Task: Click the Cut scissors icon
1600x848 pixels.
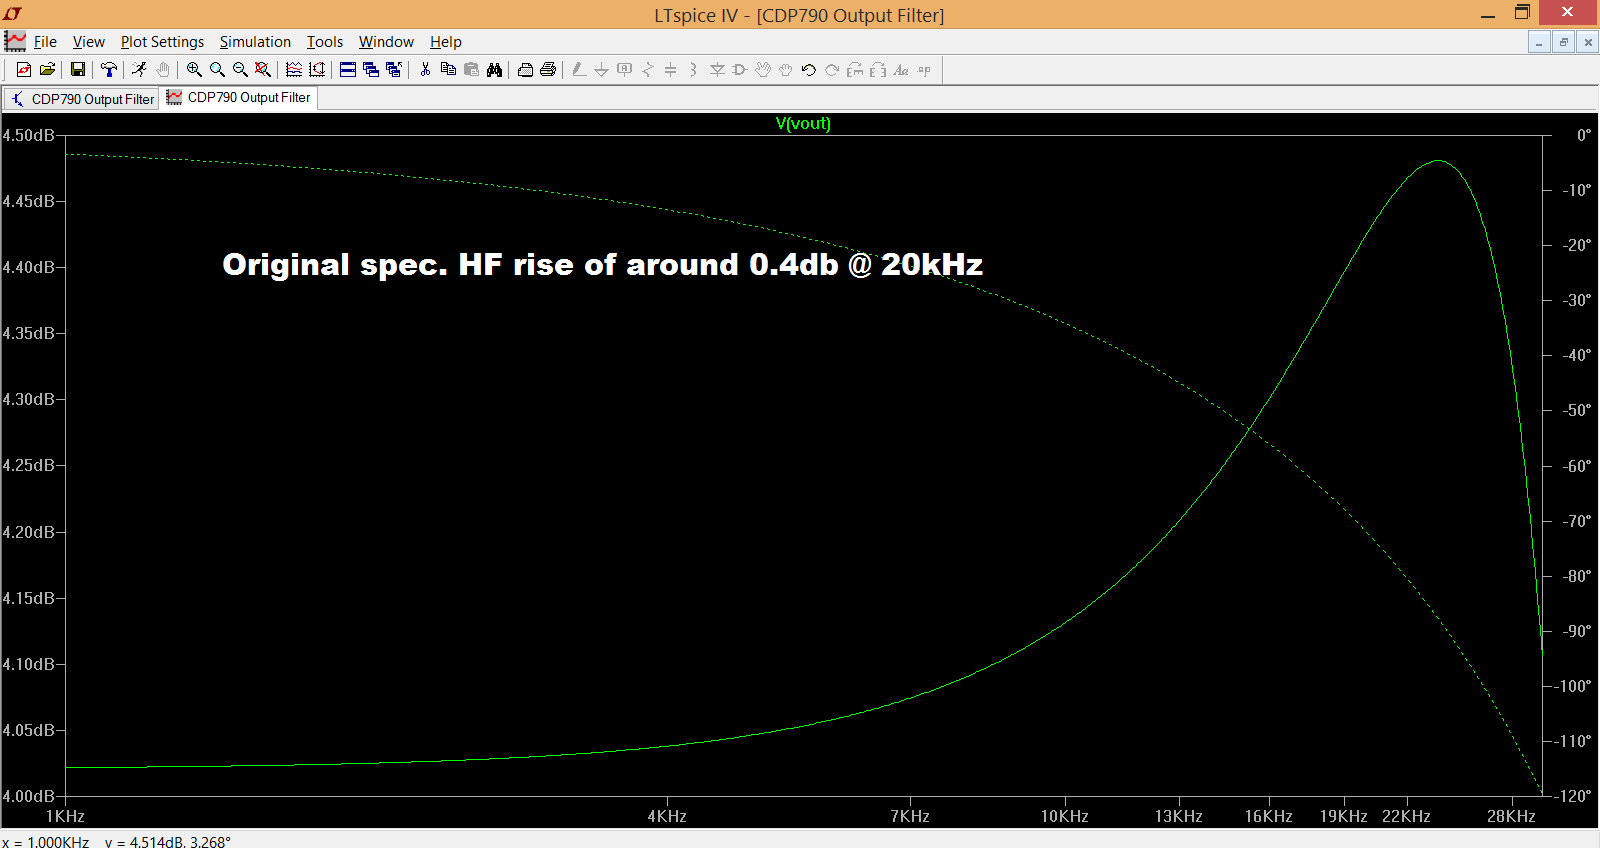Action: tap(425, 69)
